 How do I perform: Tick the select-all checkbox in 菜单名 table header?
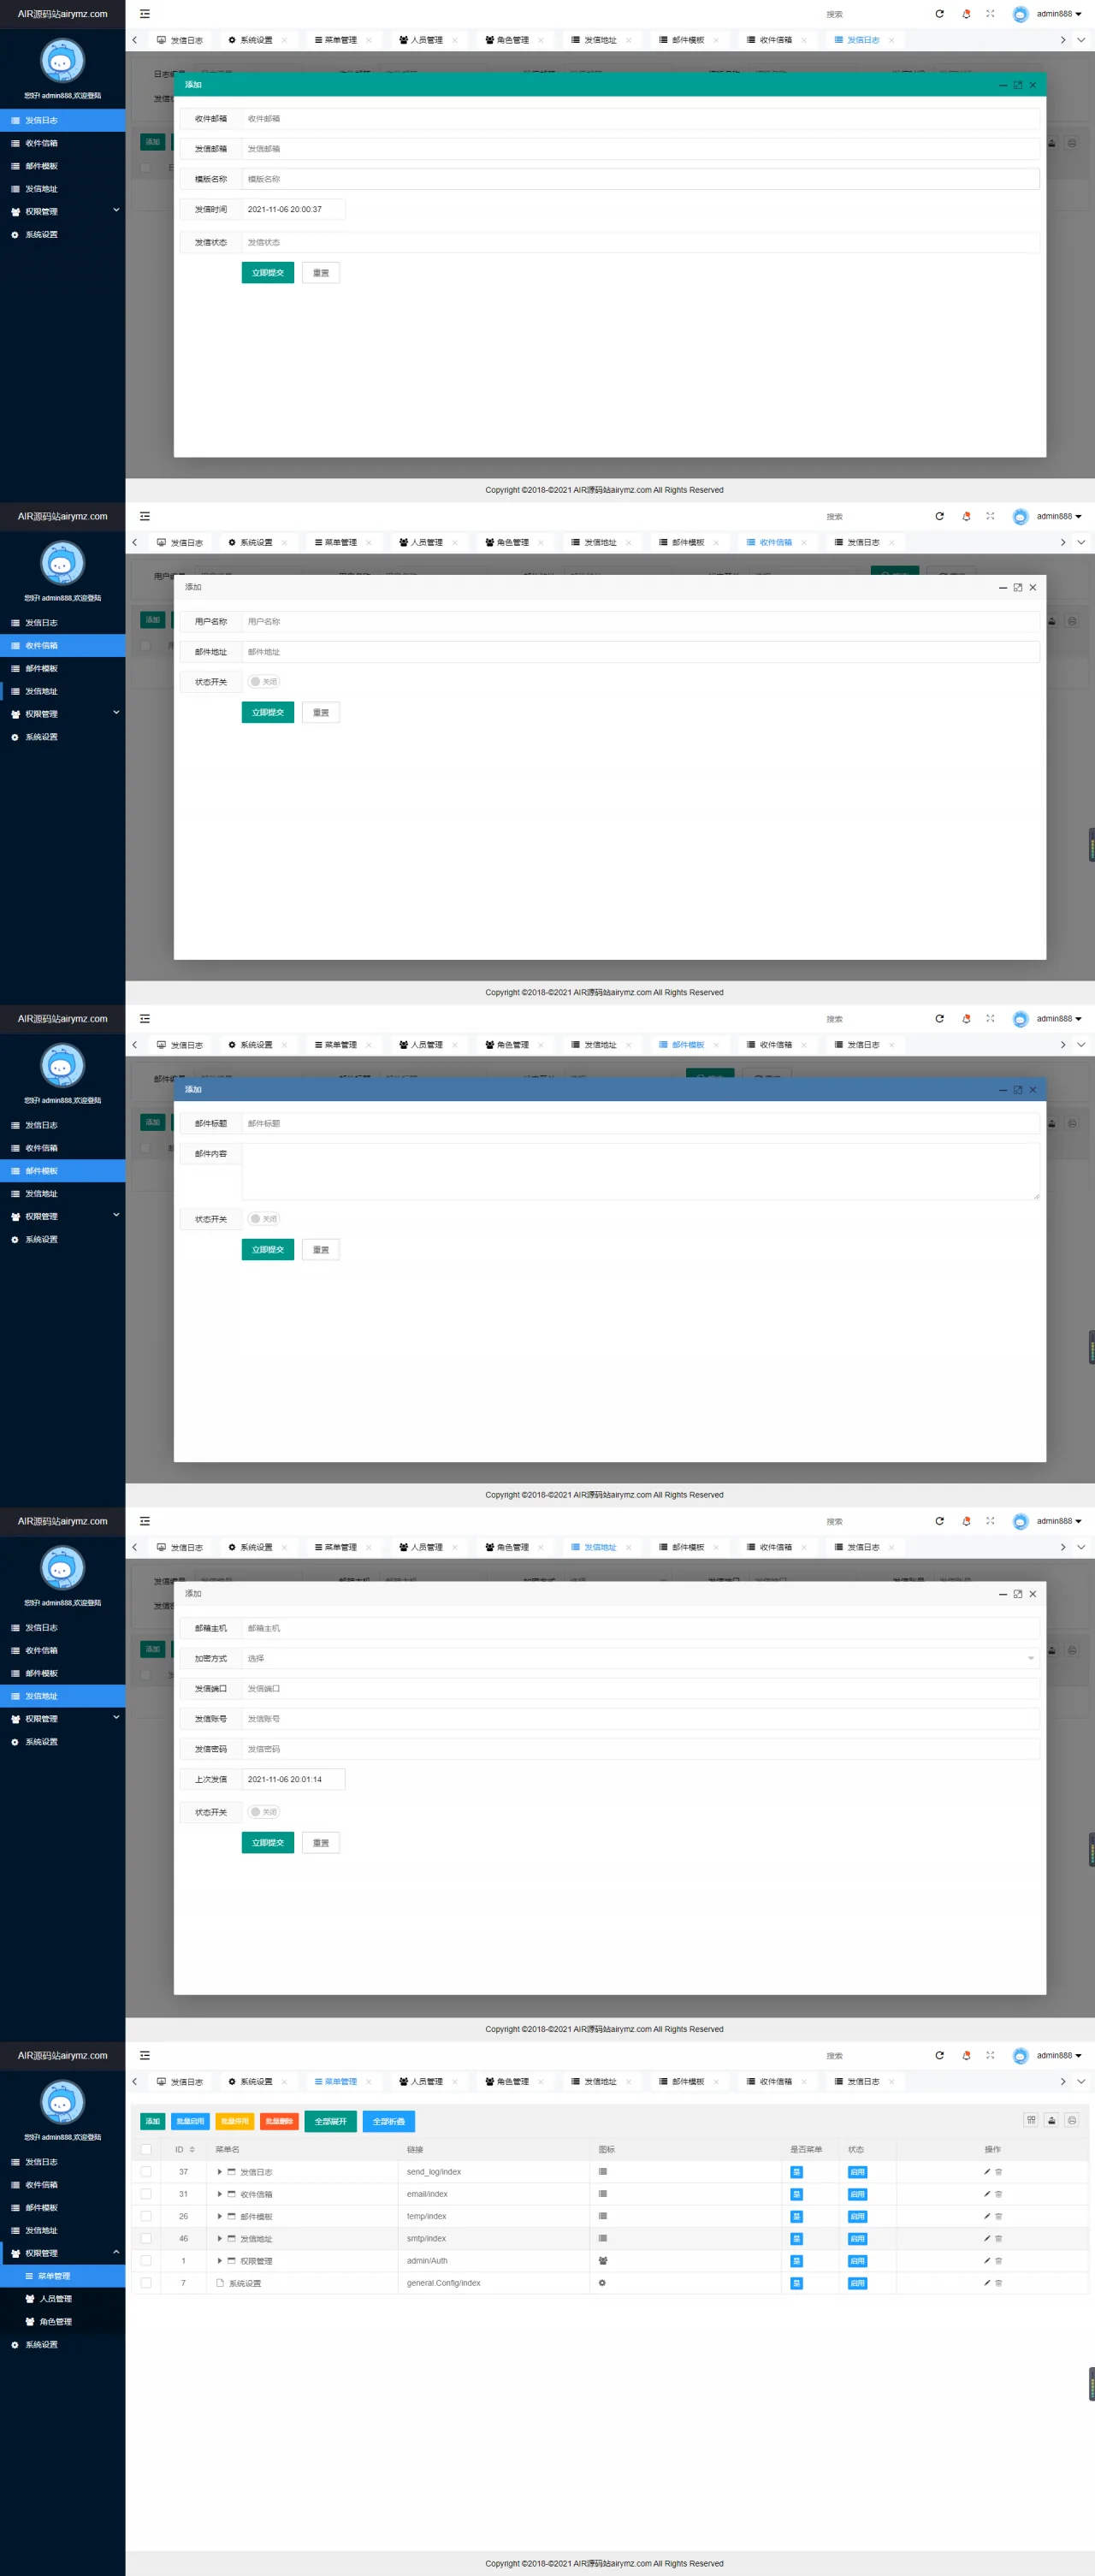coord(146,2149)
